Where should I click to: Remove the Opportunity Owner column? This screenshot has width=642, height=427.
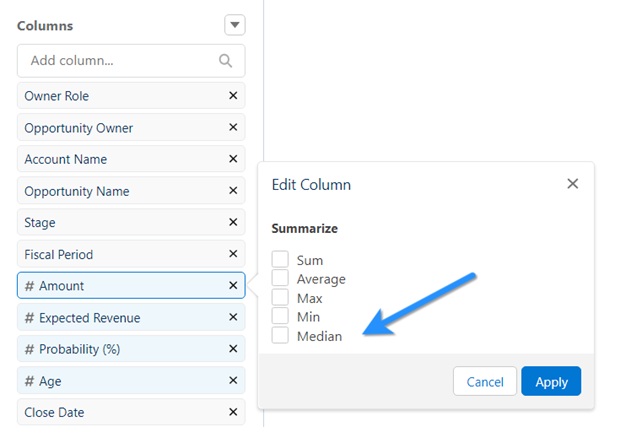click(x=233, y=127)
